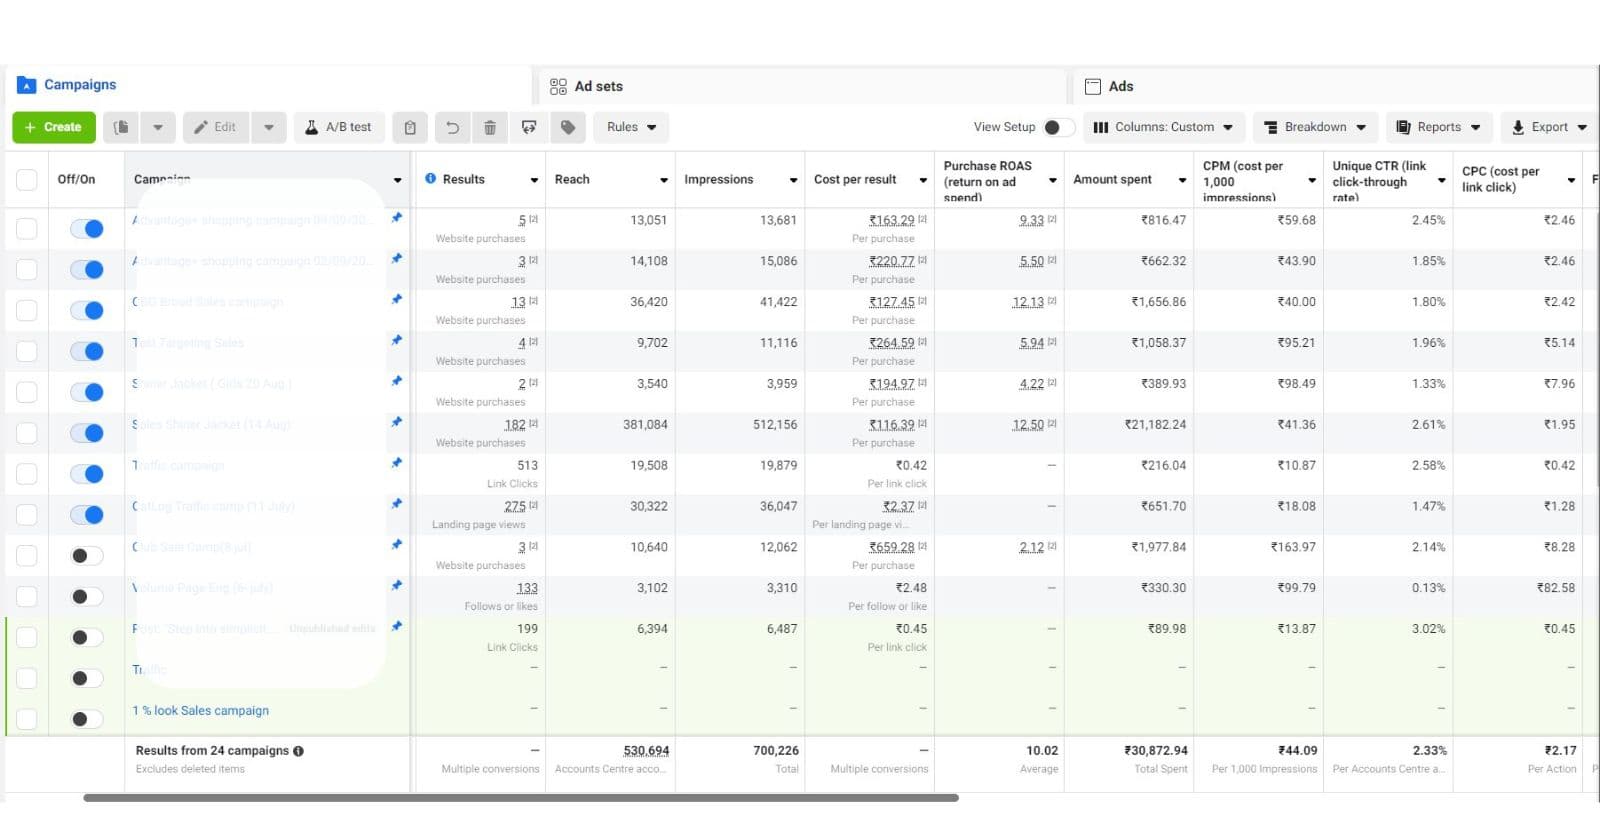Click the pin icon in the row with reach 381,084

tap(397, 422)
